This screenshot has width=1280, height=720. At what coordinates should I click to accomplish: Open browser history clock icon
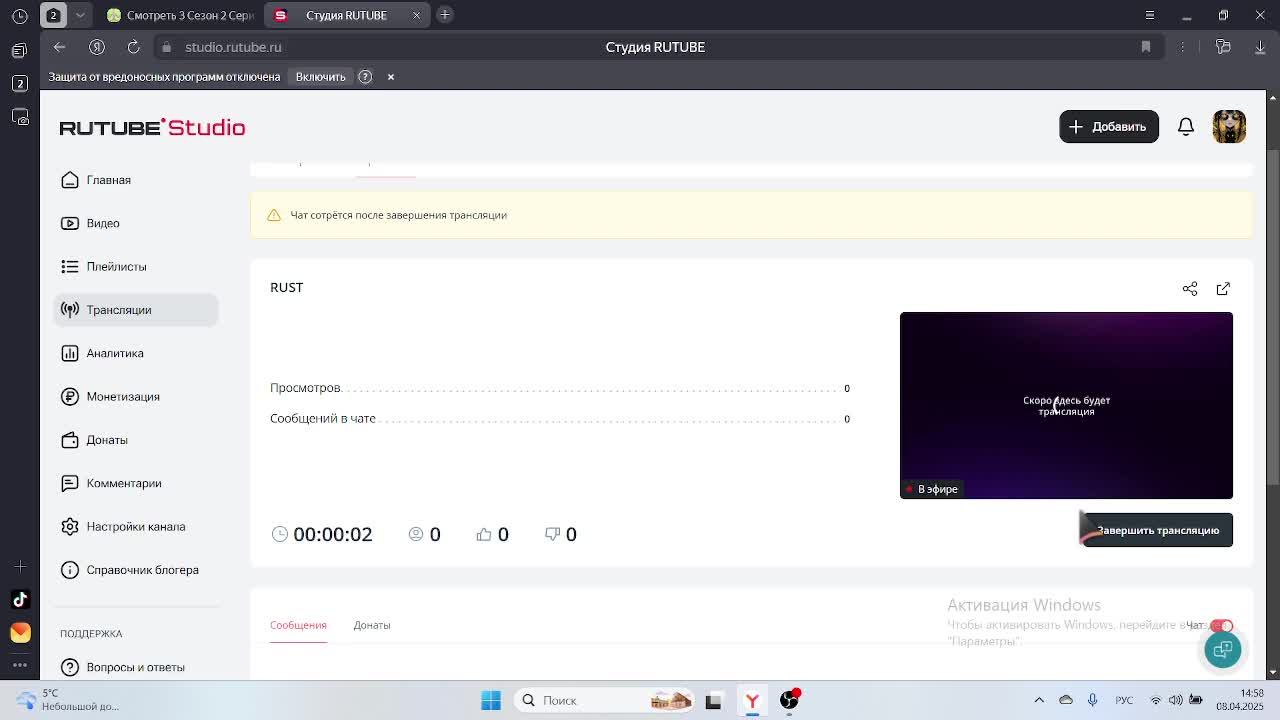(x=19, y=16)
